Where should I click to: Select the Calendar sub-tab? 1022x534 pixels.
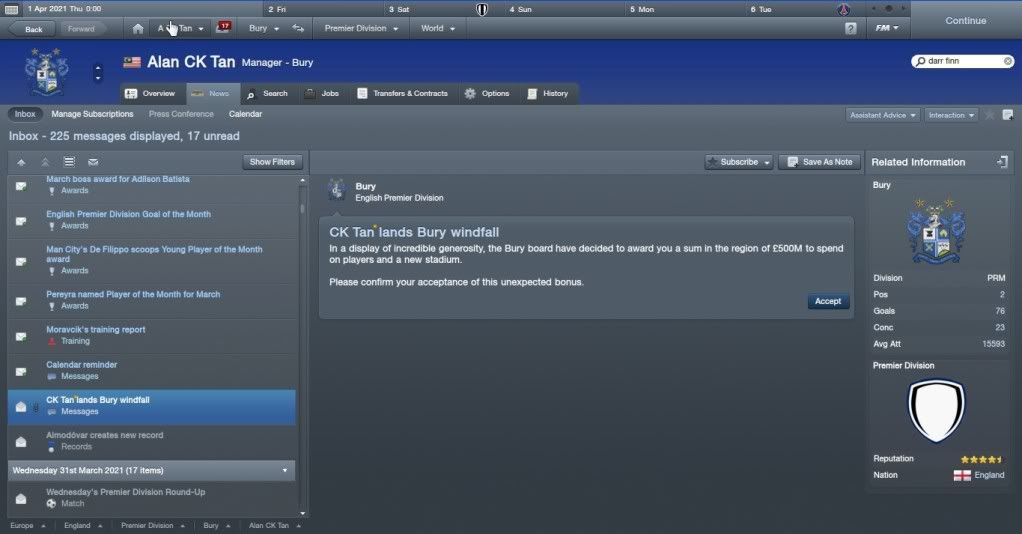tap(245, 114)
